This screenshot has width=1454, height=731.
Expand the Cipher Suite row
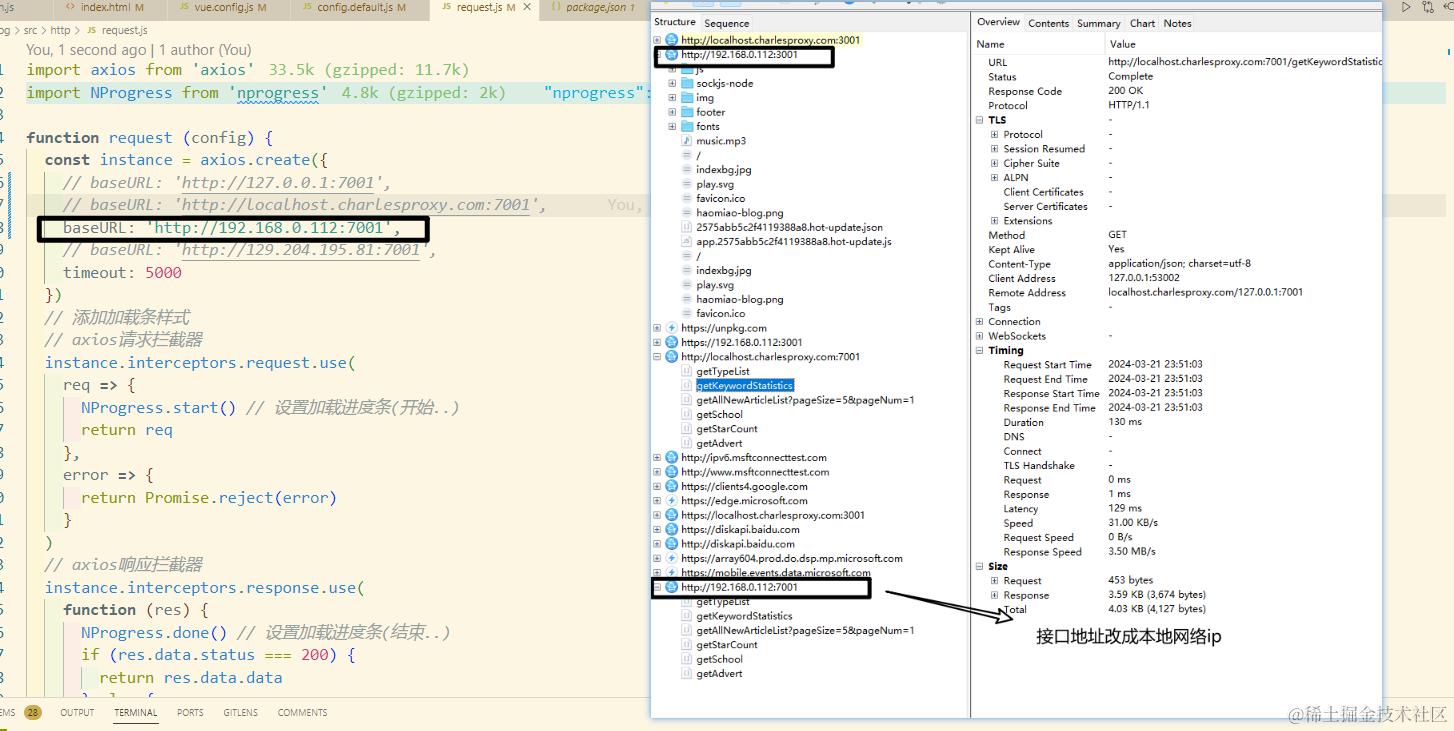[995, 163]
